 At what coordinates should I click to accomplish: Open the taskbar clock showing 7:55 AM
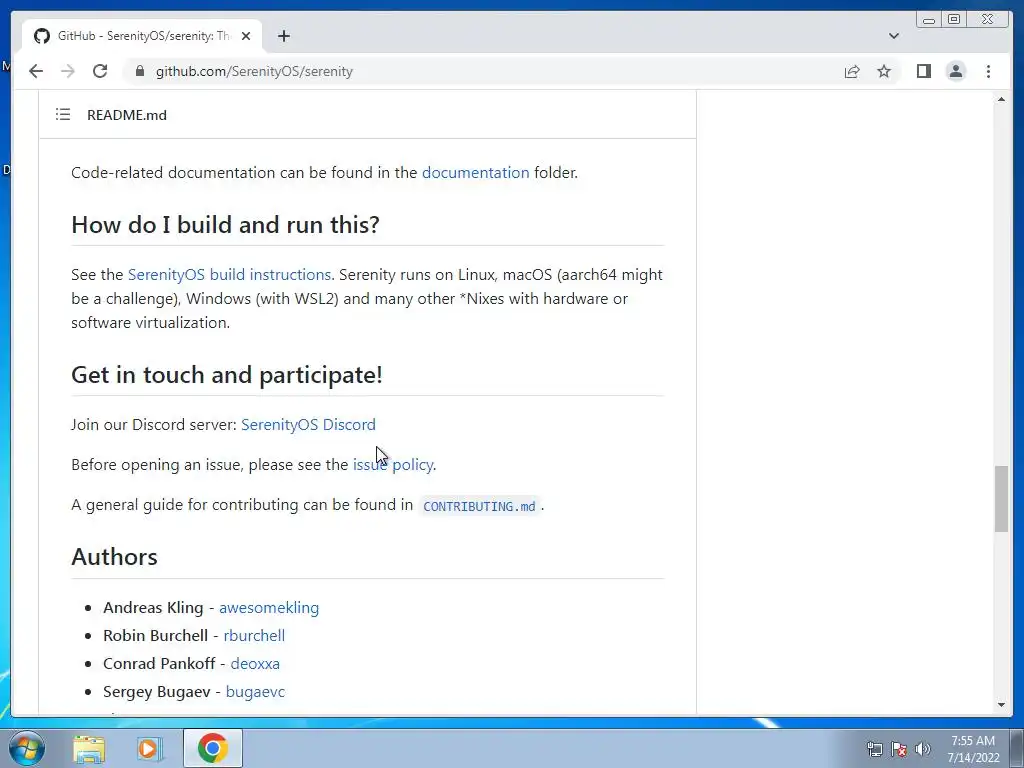[x=973, y=749]
